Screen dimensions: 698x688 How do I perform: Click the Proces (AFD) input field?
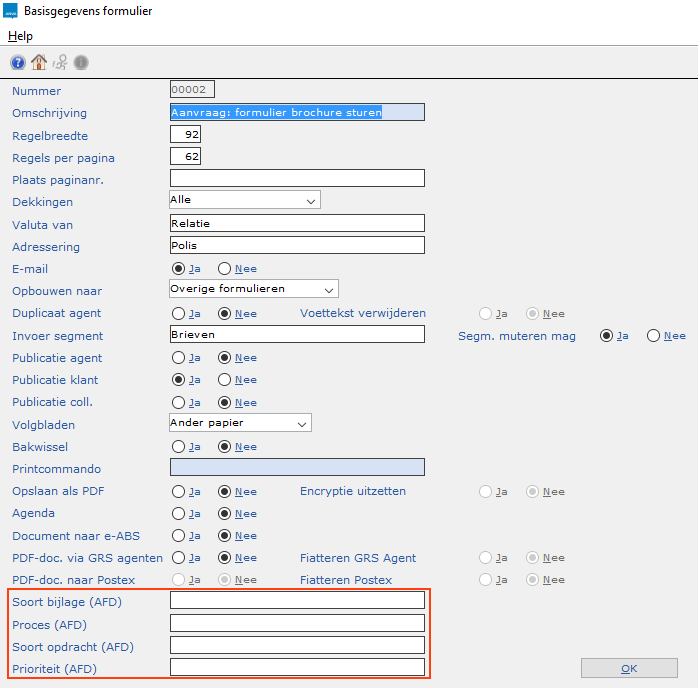[x=297, y=623]
